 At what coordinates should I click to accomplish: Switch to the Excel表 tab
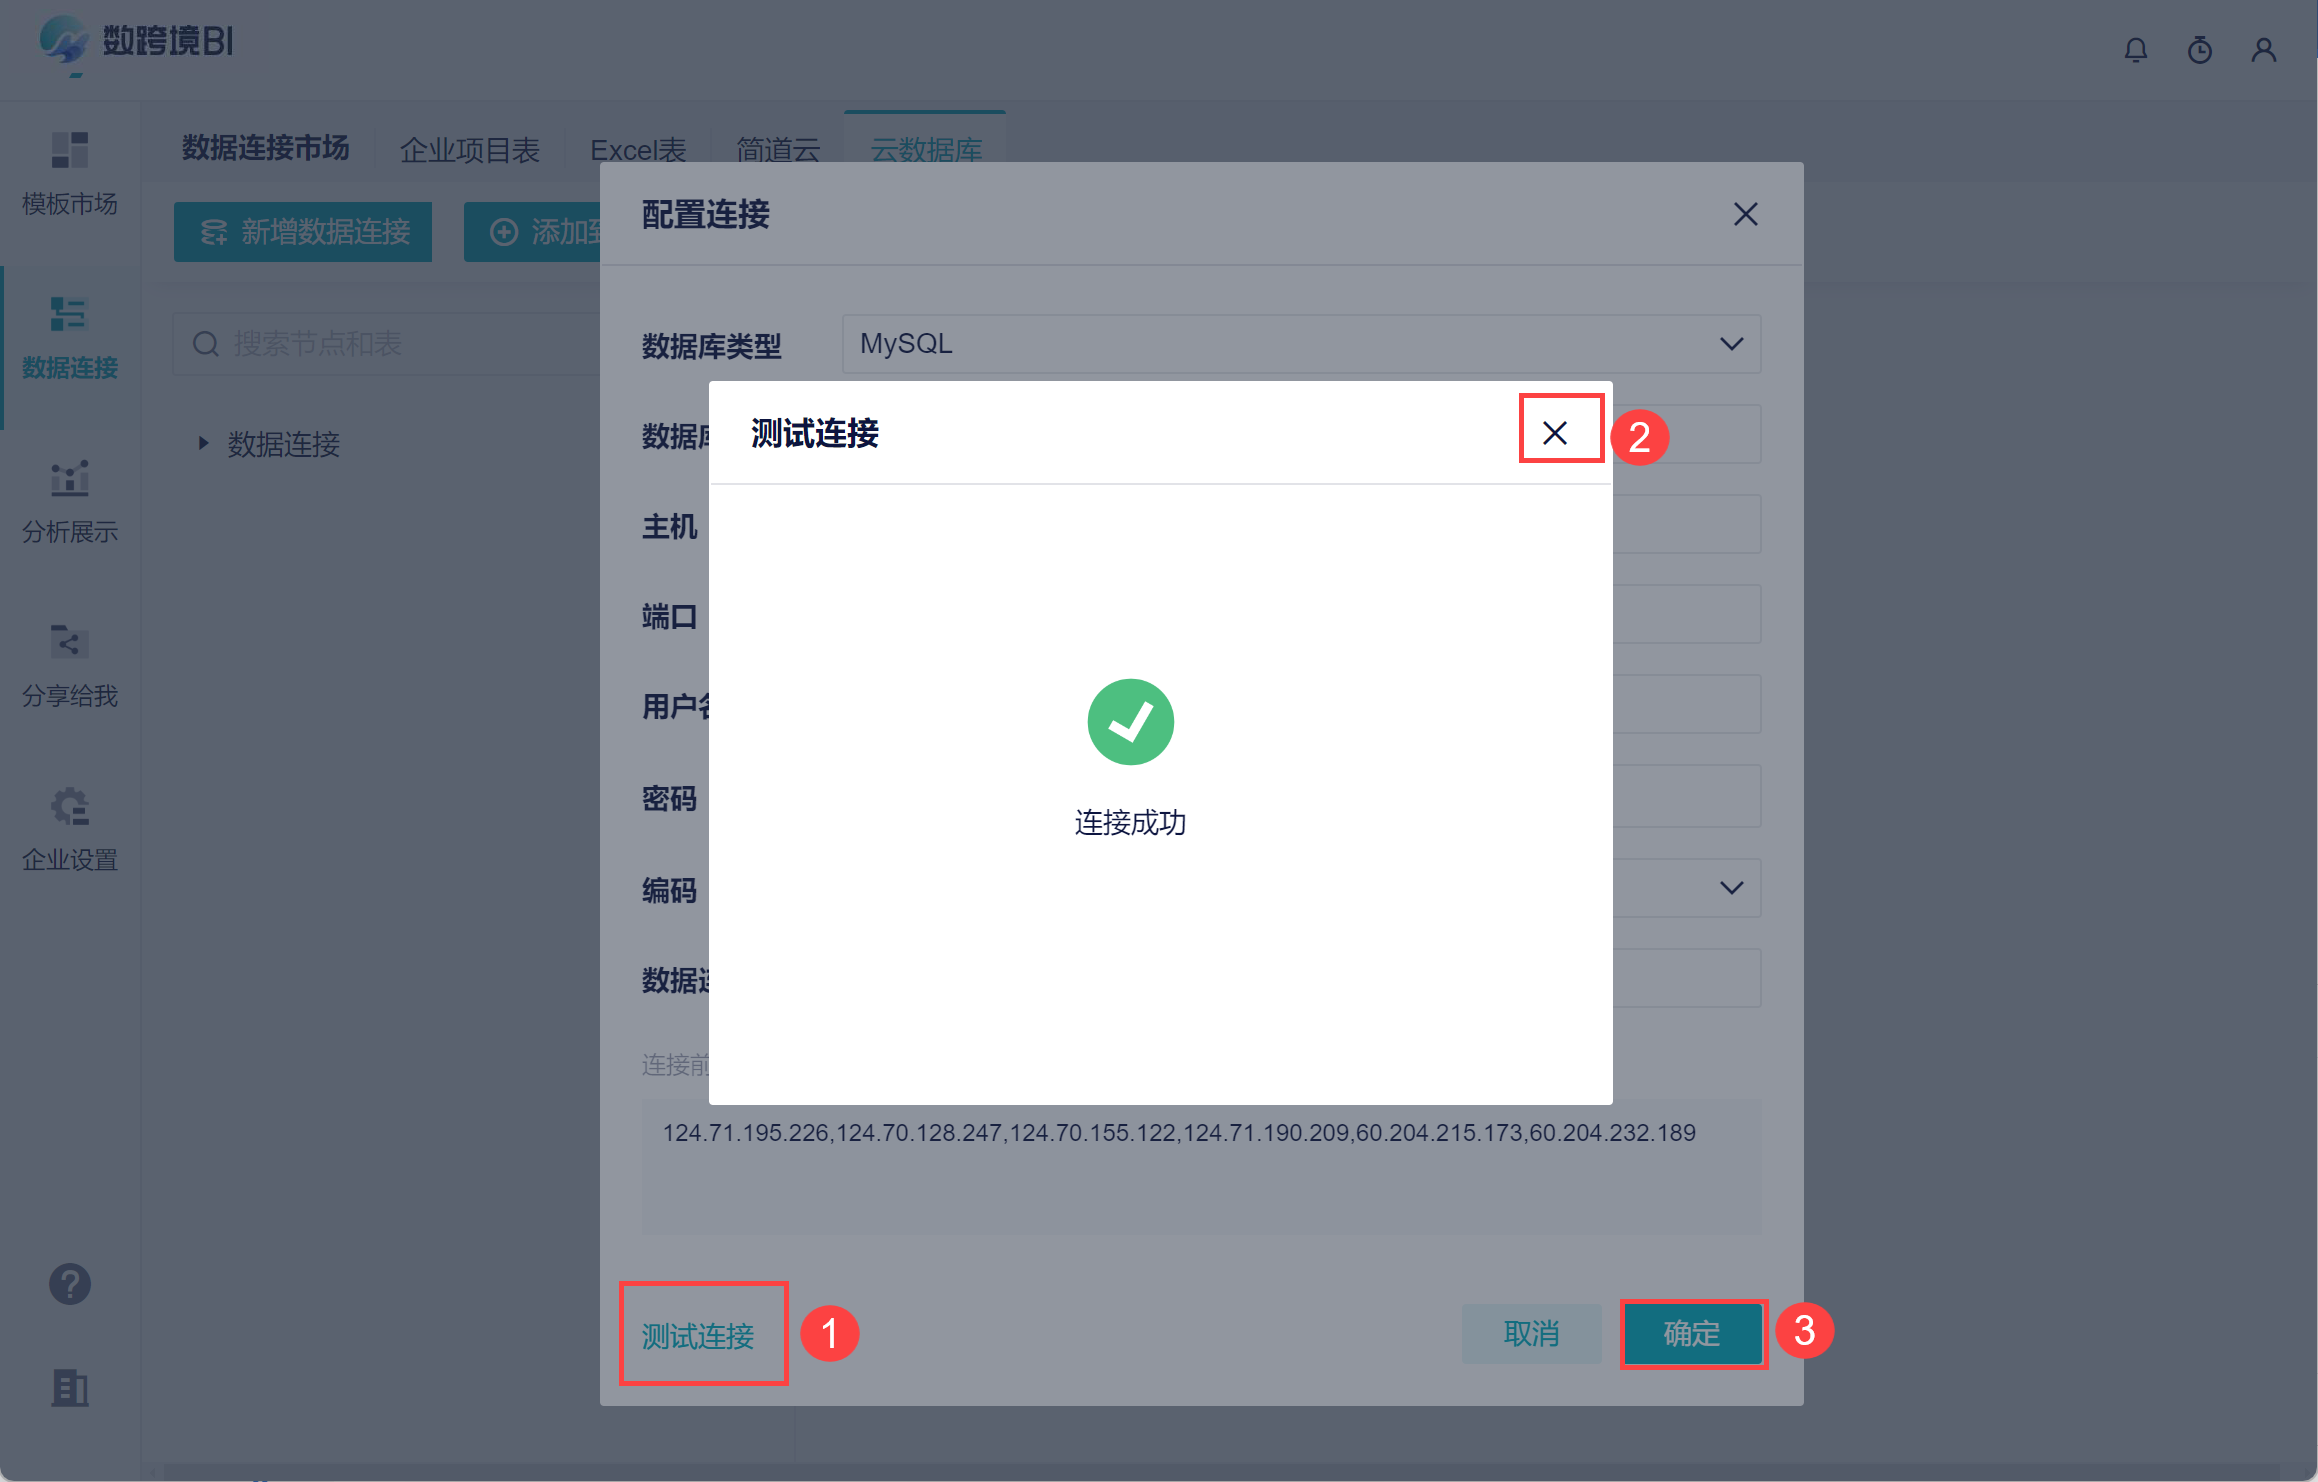[638, 150]
